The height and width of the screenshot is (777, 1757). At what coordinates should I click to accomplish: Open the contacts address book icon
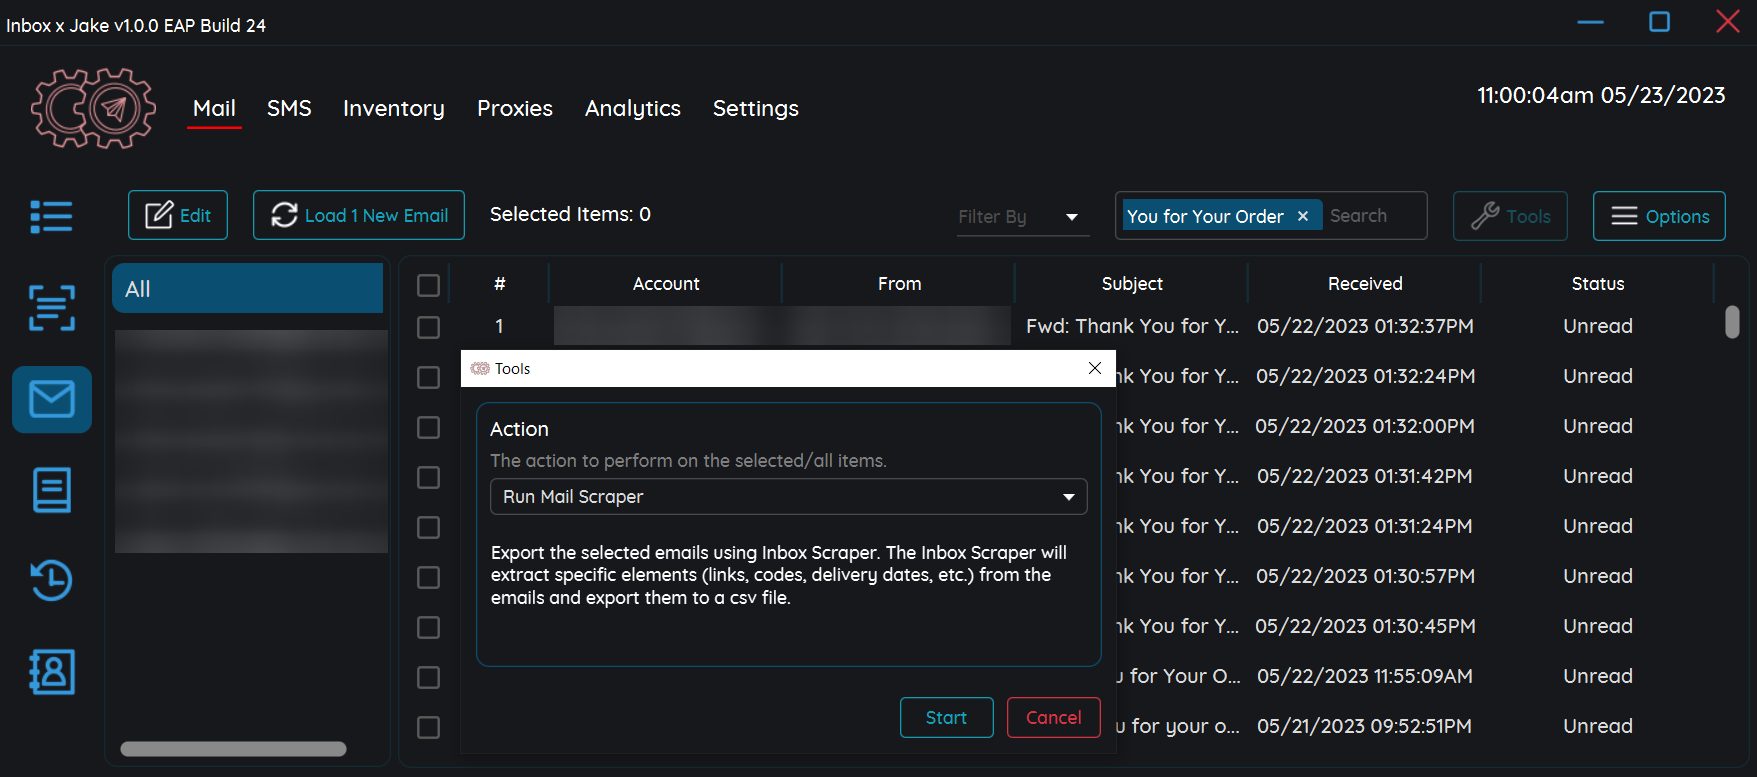tap(51, 672)
